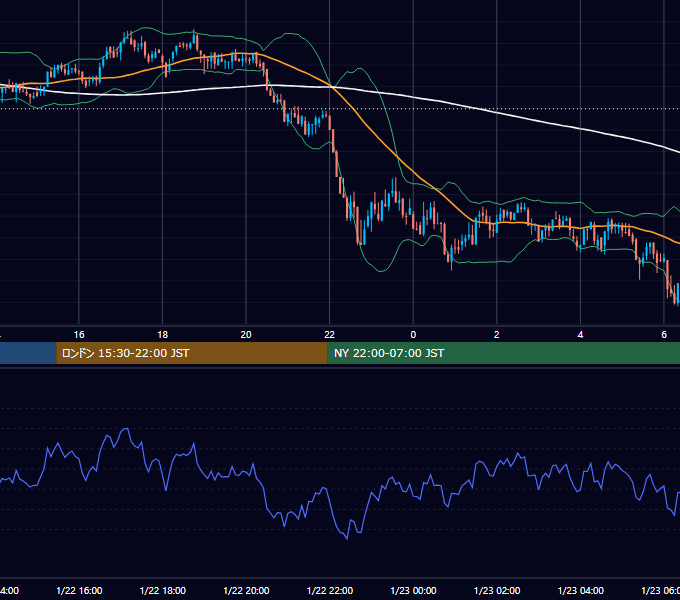Click the 1/22 22:00 label on the oscillator axis
This screenshot has width=680, height=600.
pos(330,591)
